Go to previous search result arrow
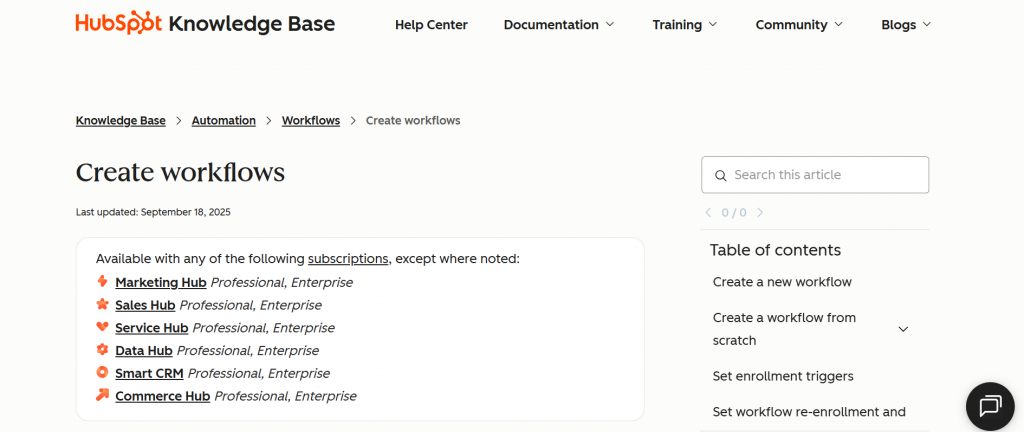 point(709,212)
